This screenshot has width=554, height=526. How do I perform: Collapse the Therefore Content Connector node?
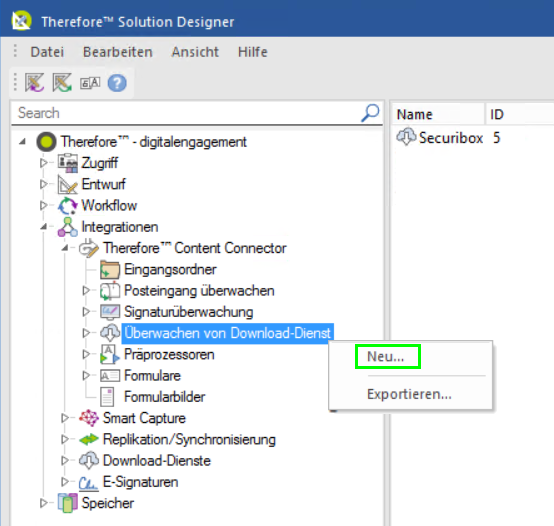click(65, 248)
